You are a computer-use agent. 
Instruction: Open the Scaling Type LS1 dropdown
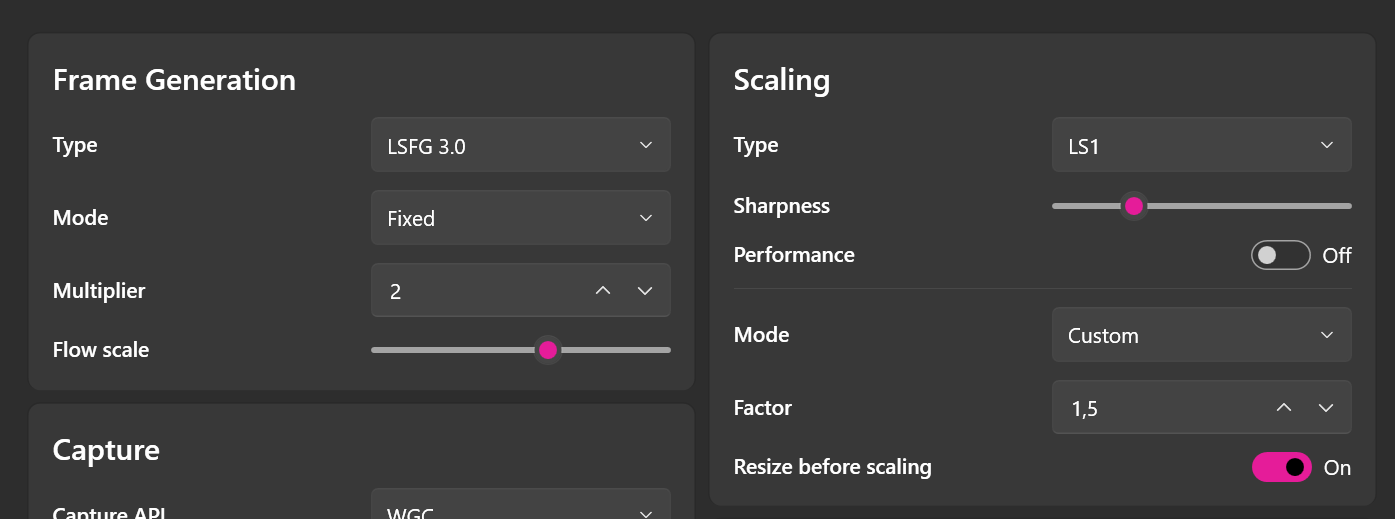[1201, 146]
